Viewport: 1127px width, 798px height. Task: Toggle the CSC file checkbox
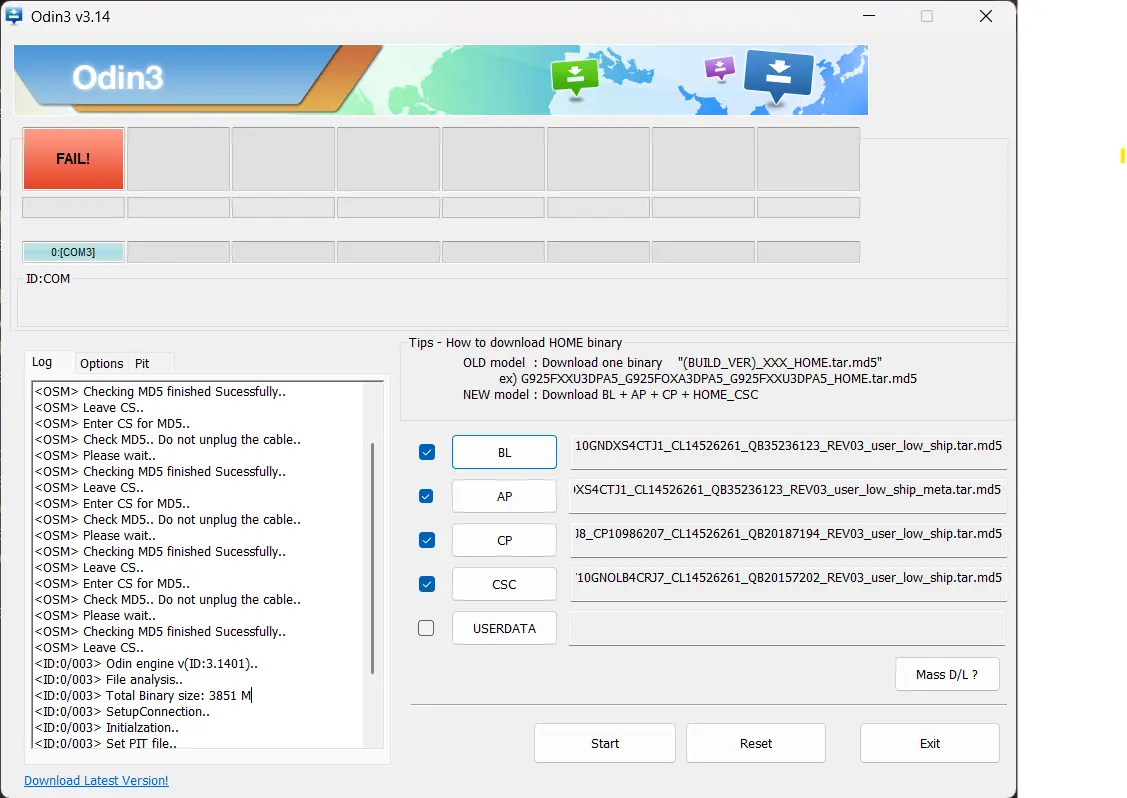tap(426, 584)
